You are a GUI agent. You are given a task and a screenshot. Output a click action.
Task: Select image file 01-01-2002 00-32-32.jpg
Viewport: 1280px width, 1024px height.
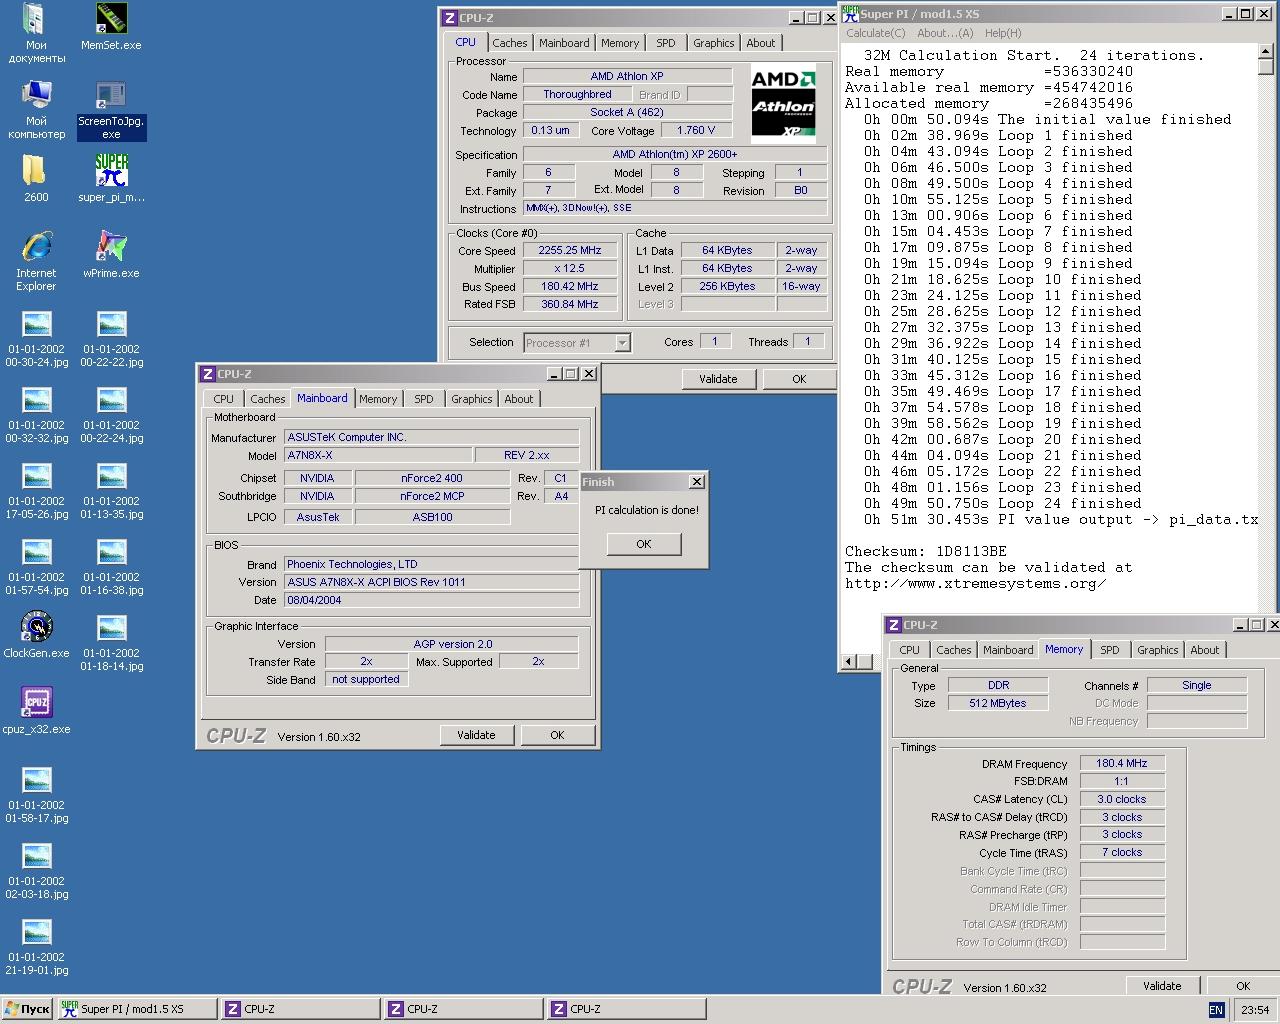pyautogui.click(x=36, y=414)
